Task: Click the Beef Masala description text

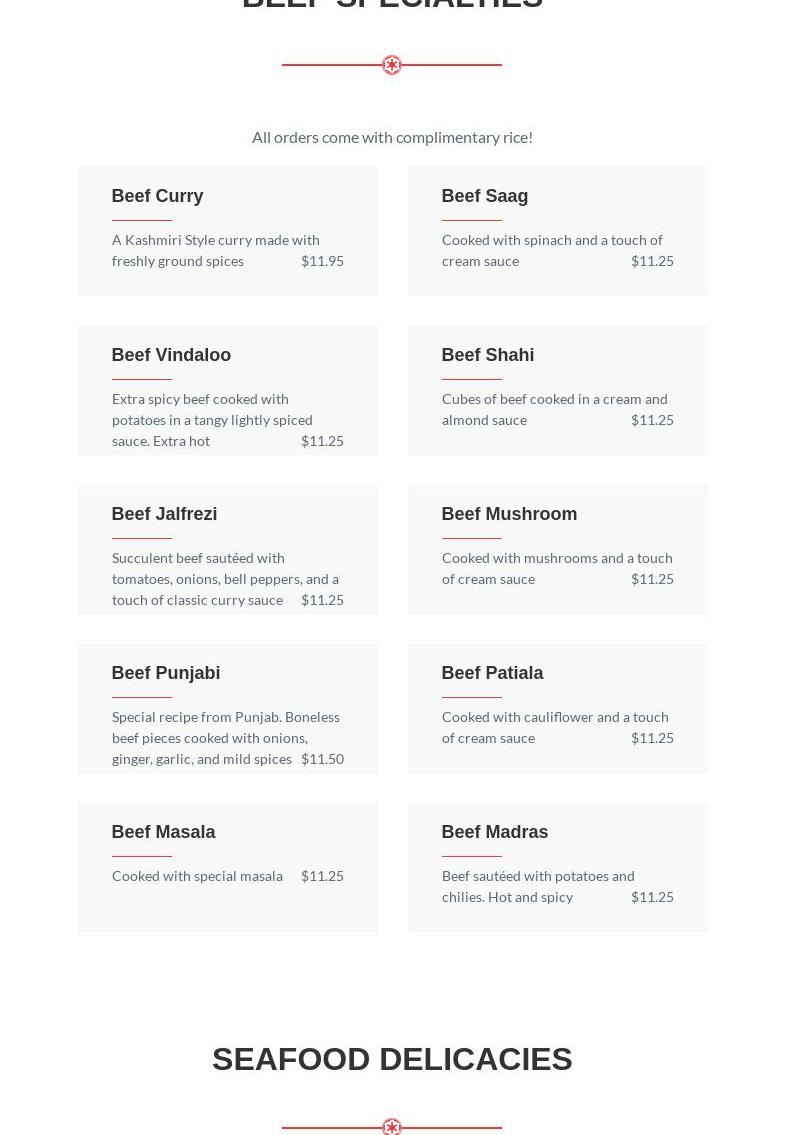Action: point(197,876)
